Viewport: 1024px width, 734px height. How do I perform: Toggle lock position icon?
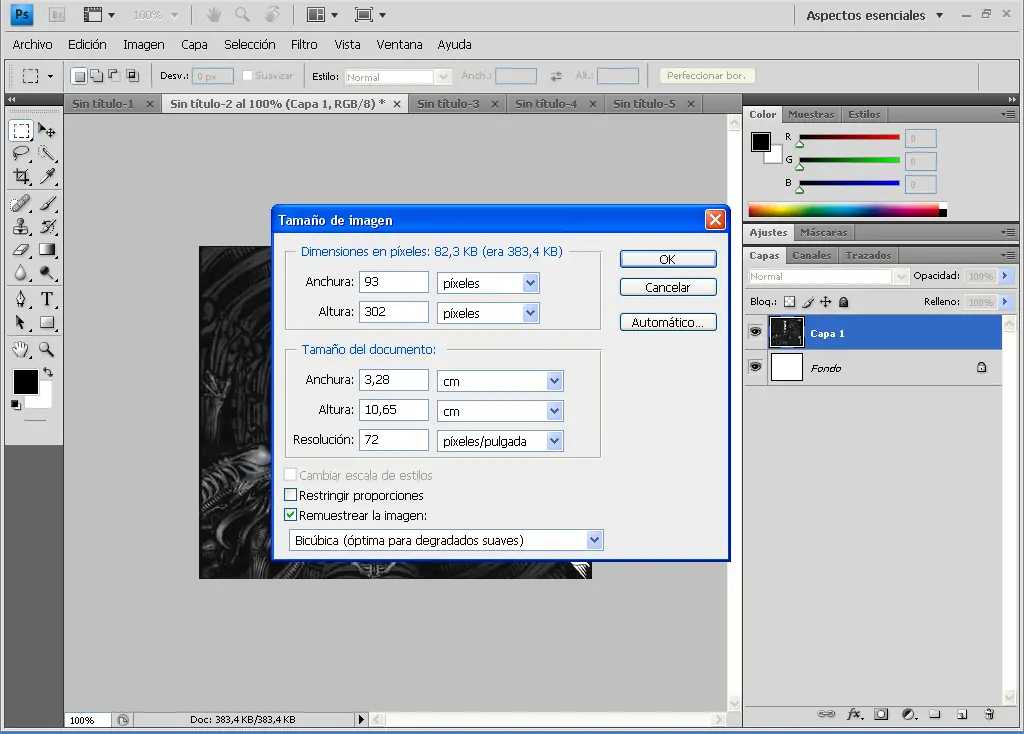[x=825, y=302]
